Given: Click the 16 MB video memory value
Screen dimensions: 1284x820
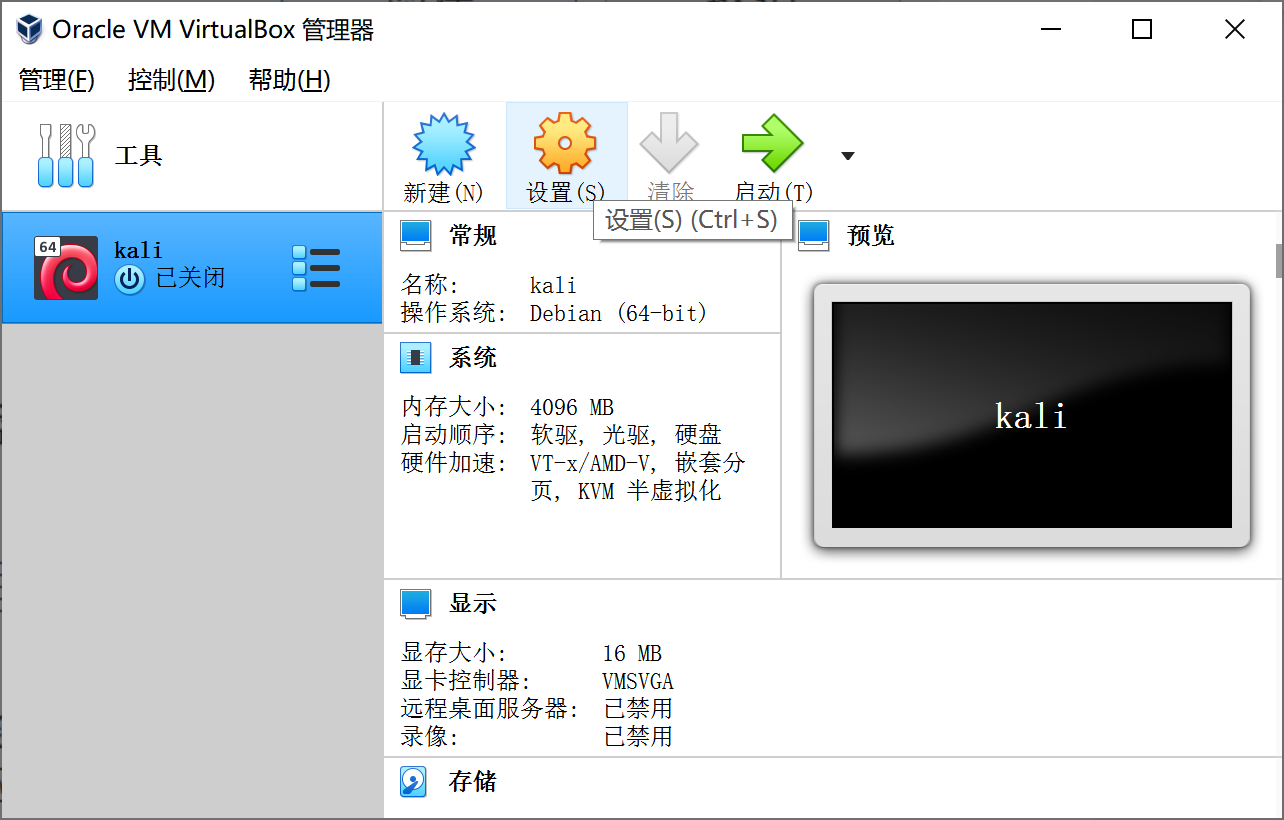Looking at the screenshot, I should click(x=632, y=654).
